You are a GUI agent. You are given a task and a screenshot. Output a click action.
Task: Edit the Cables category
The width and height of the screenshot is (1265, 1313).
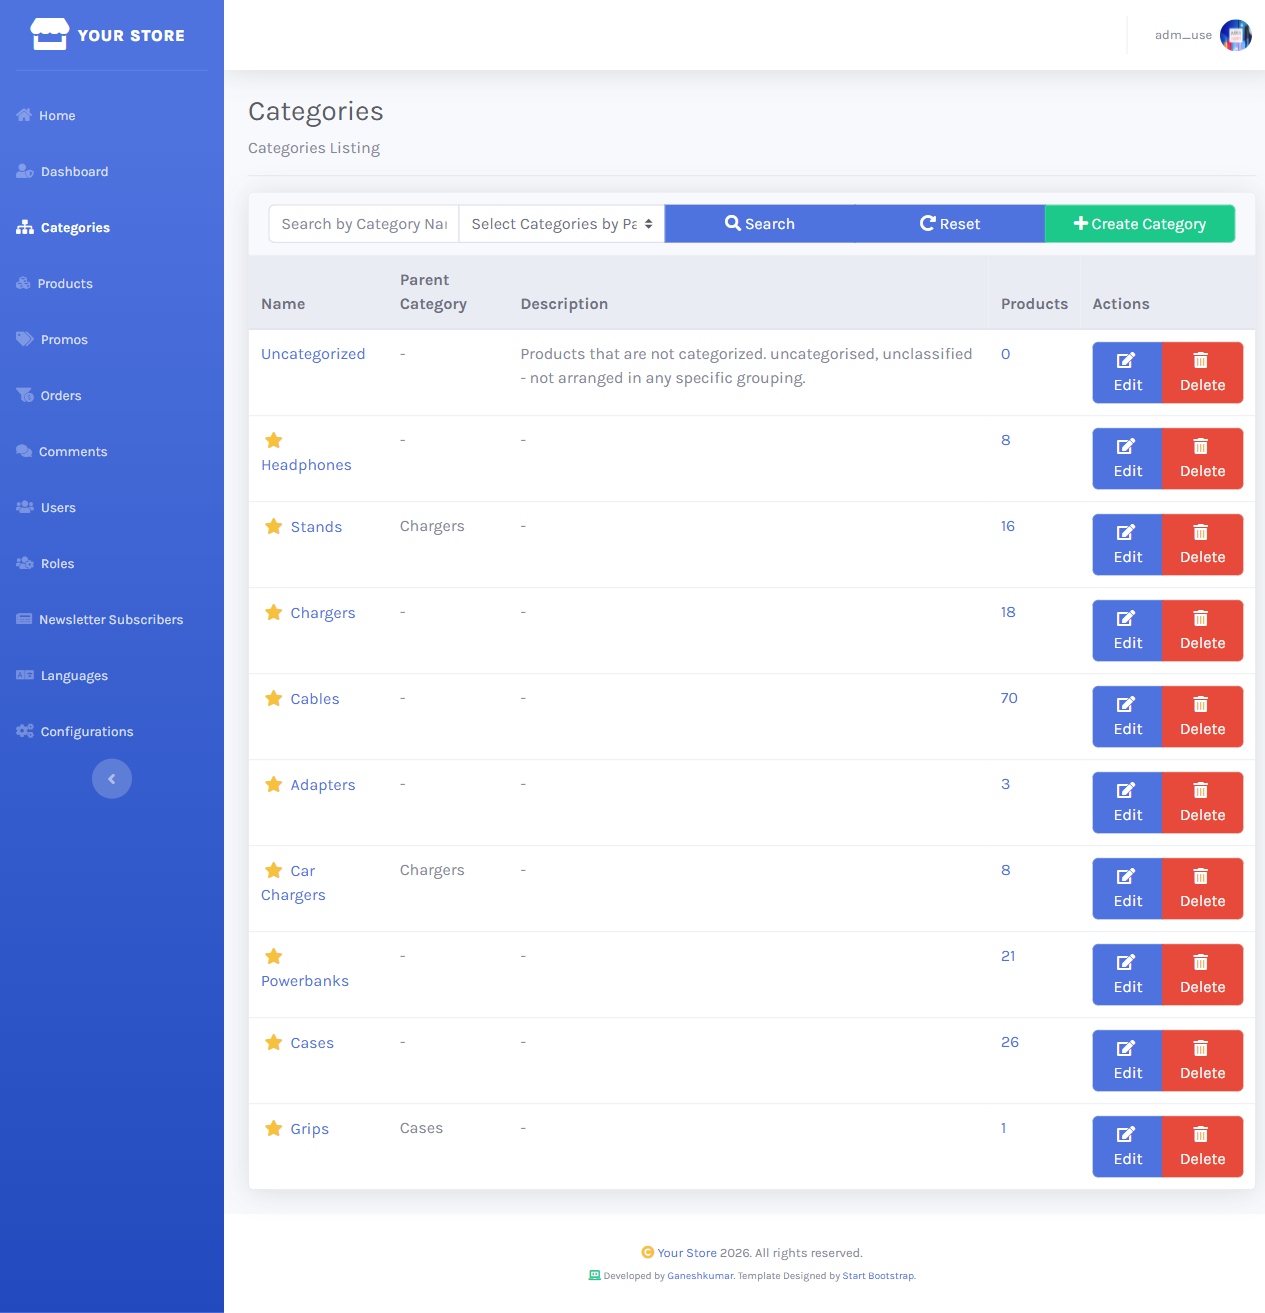pos(1127,717)
